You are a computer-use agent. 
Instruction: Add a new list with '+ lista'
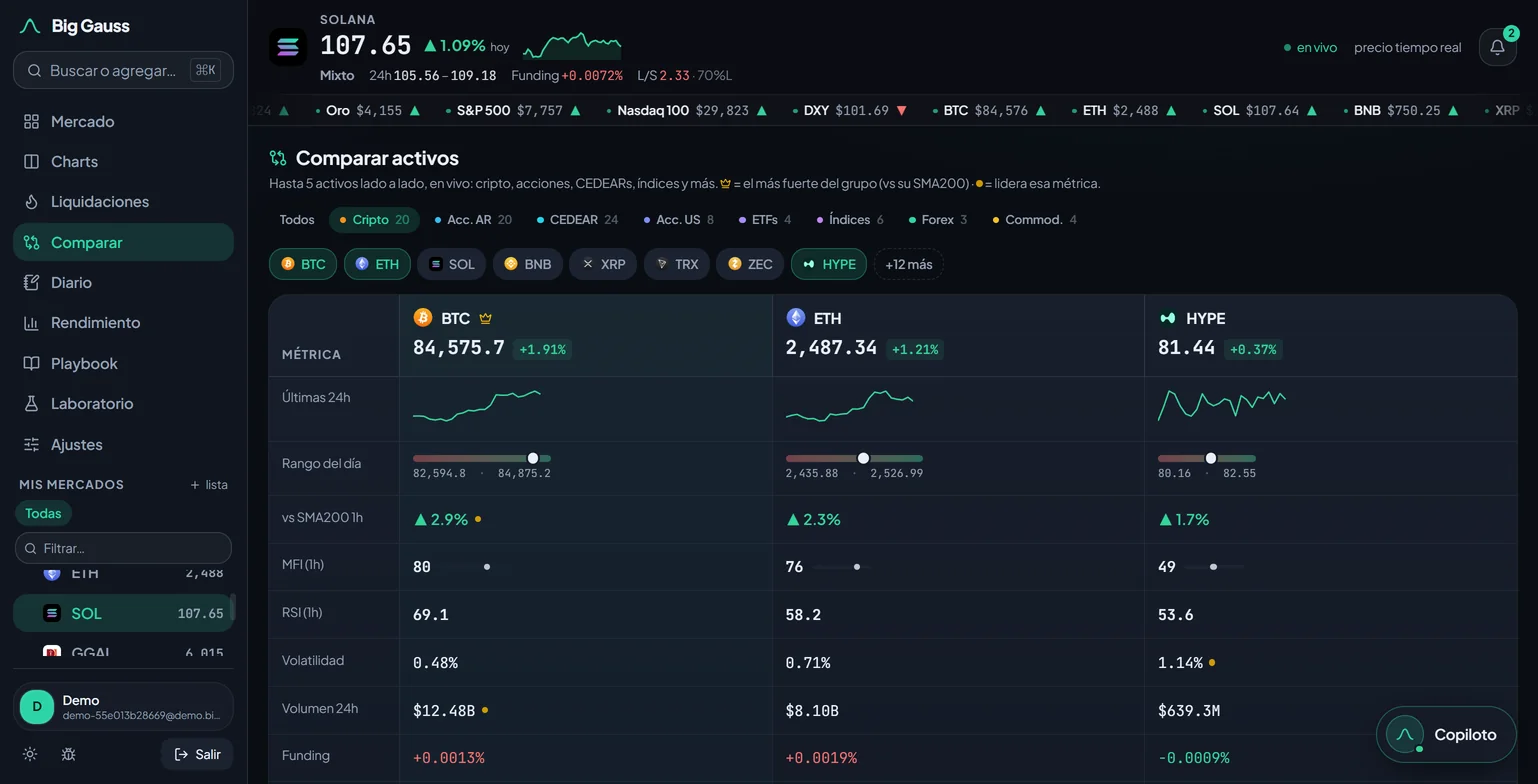(x=209, y=485)
